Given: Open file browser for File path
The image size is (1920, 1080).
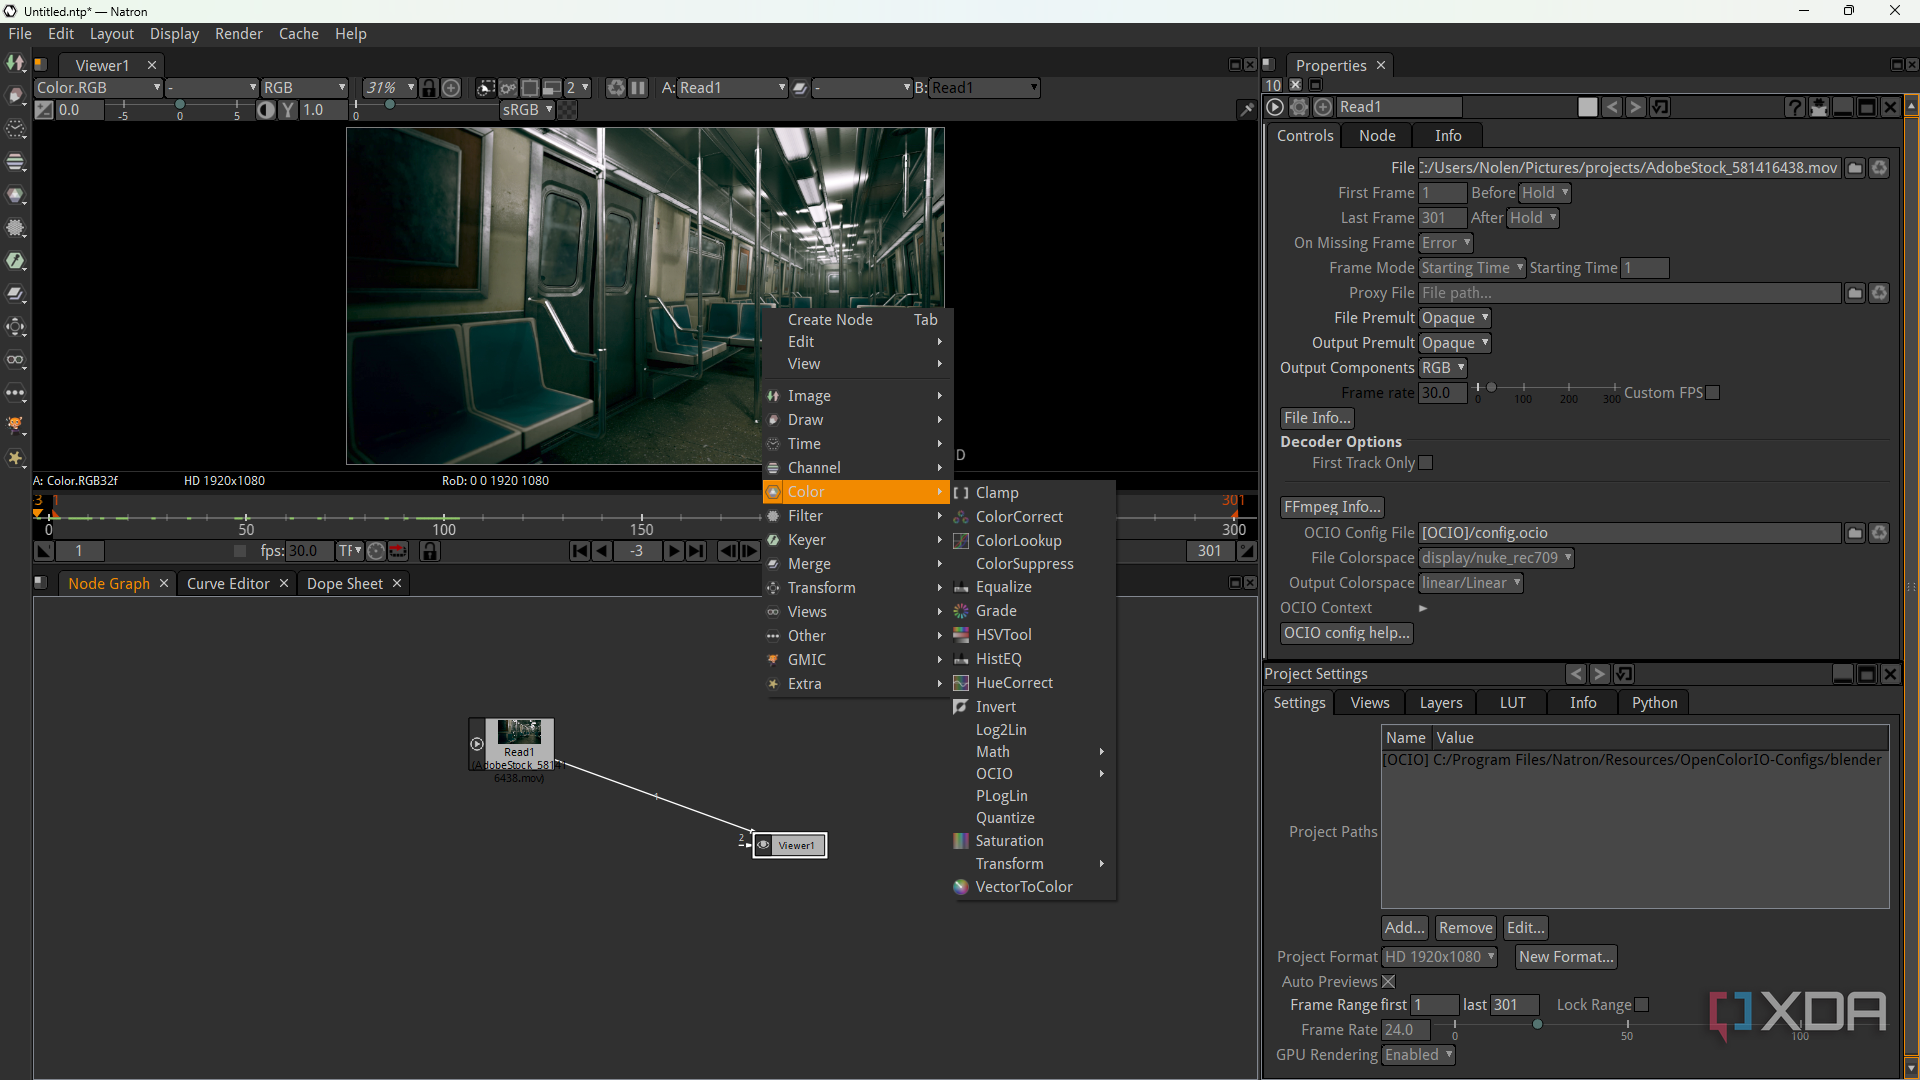Looking at the screenshot, I should (1855, 168).
